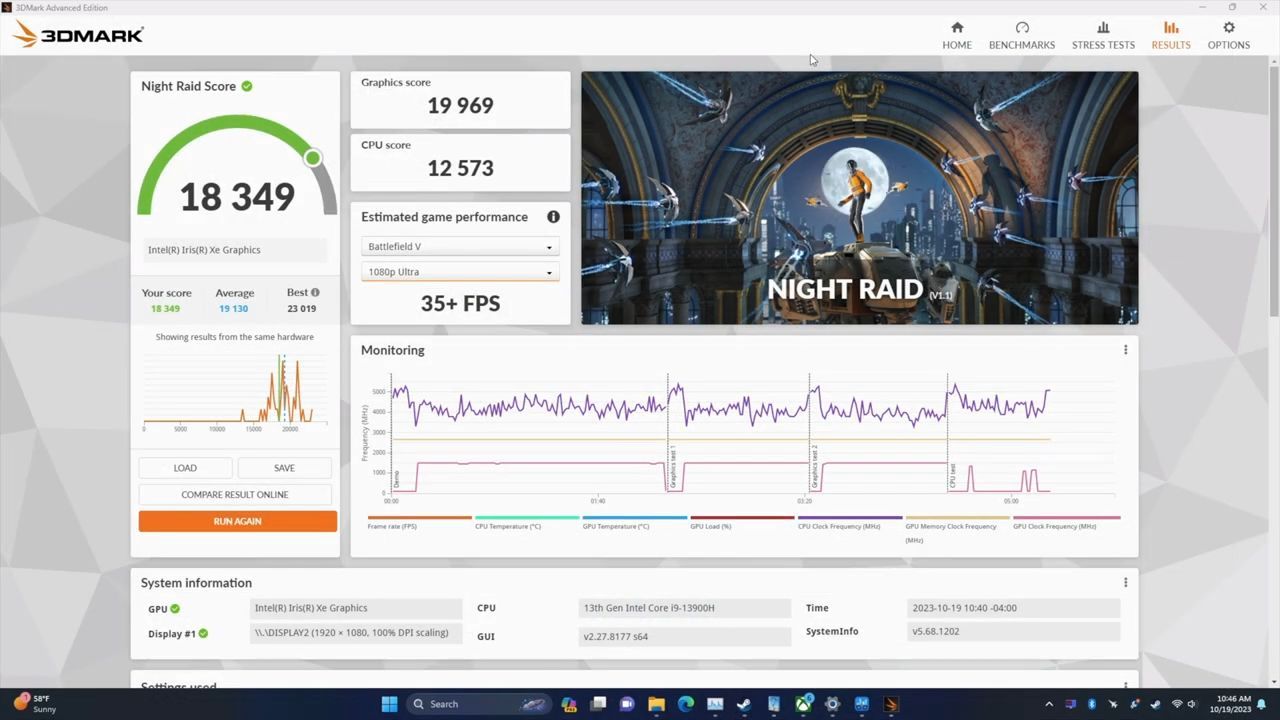
Task: Click the Night Raid Score green checkmark
Action: pos(247,86)
